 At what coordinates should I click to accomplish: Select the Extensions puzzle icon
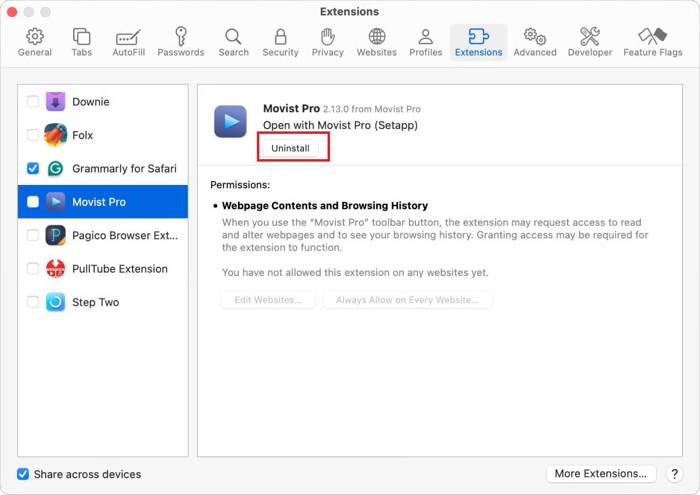coord(479,37)
